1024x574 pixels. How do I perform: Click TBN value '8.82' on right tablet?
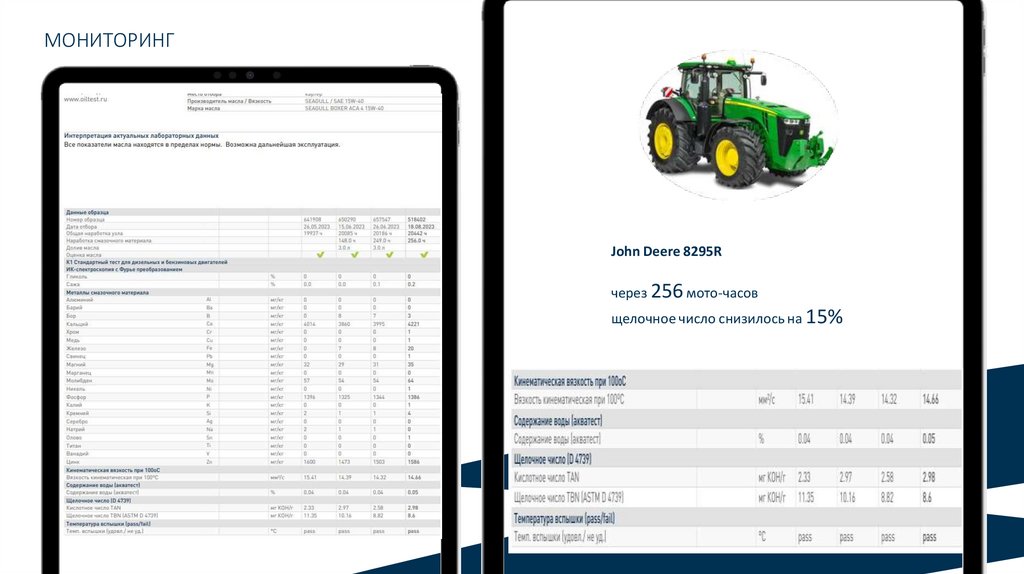pos(888,498)
